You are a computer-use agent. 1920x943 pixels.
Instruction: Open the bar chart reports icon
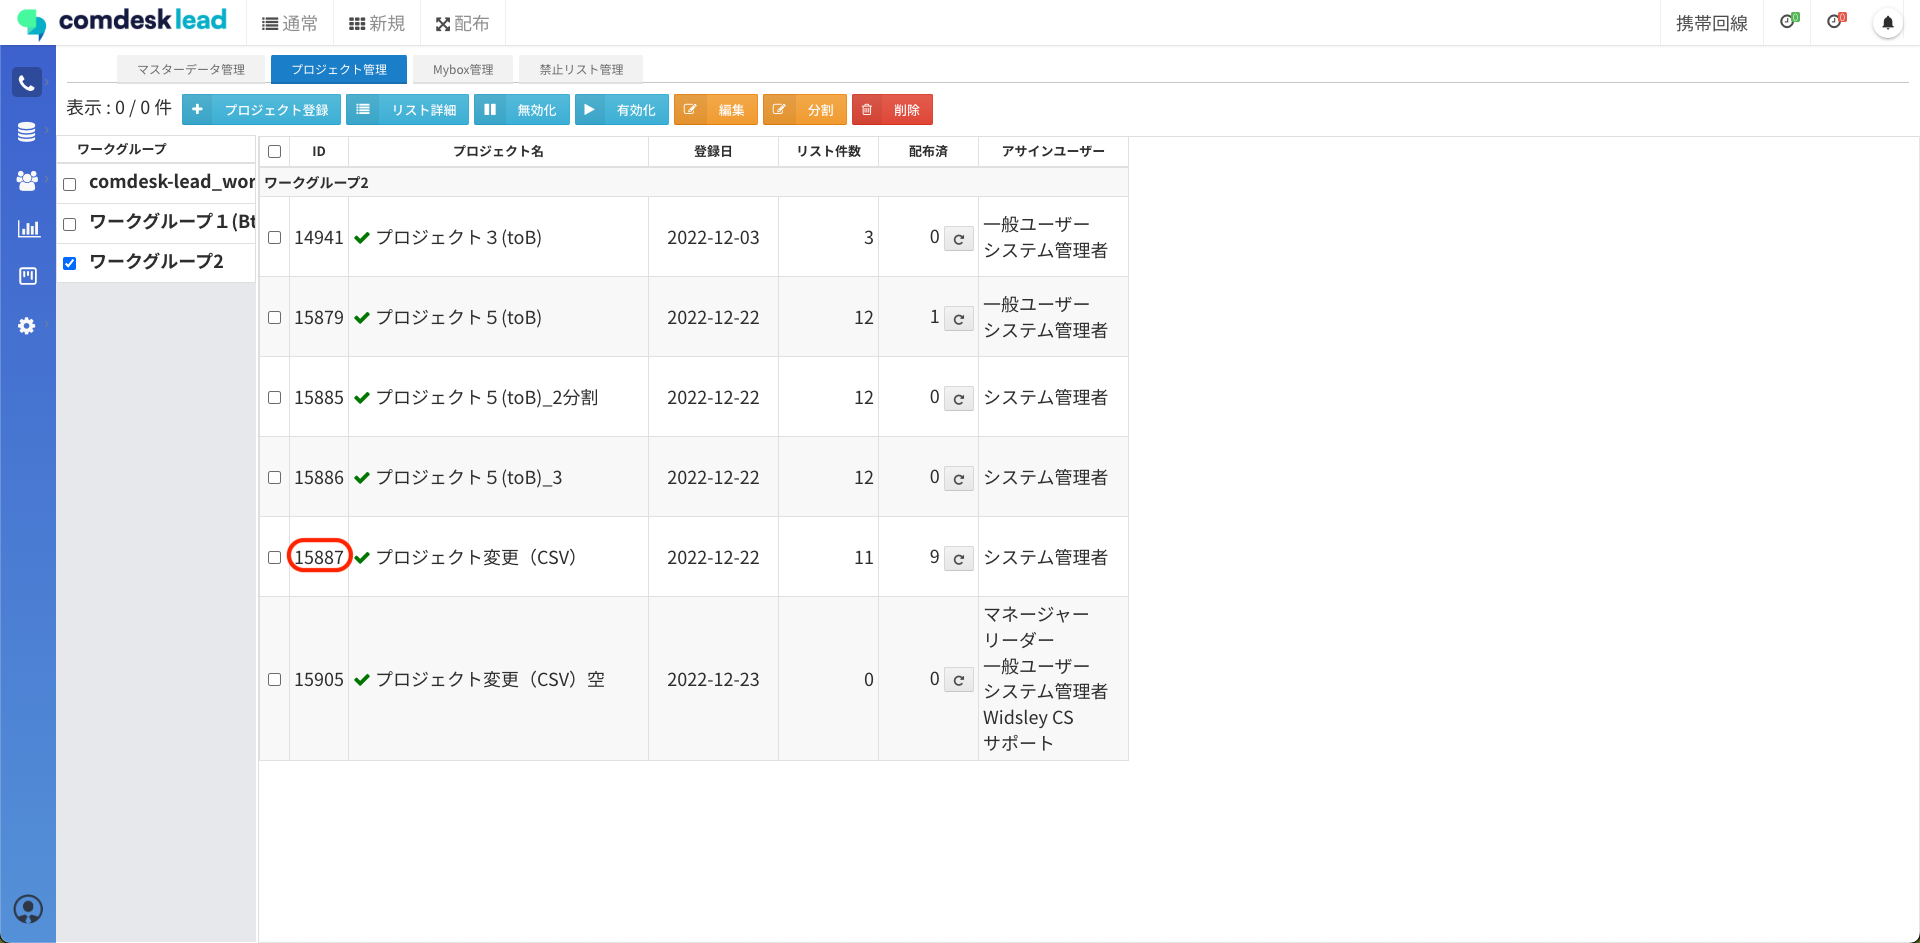coord(28,228)
